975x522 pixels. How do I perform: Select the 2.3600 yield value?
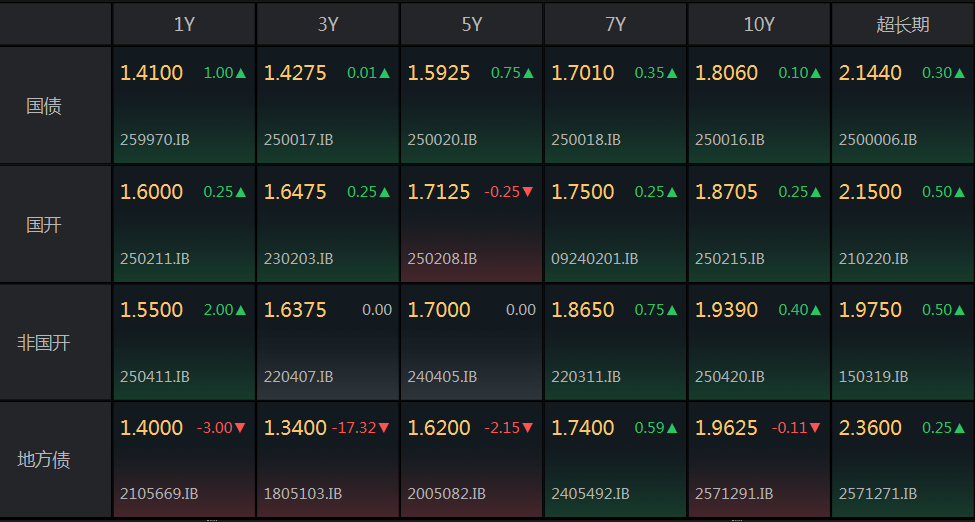click(870, 428)
